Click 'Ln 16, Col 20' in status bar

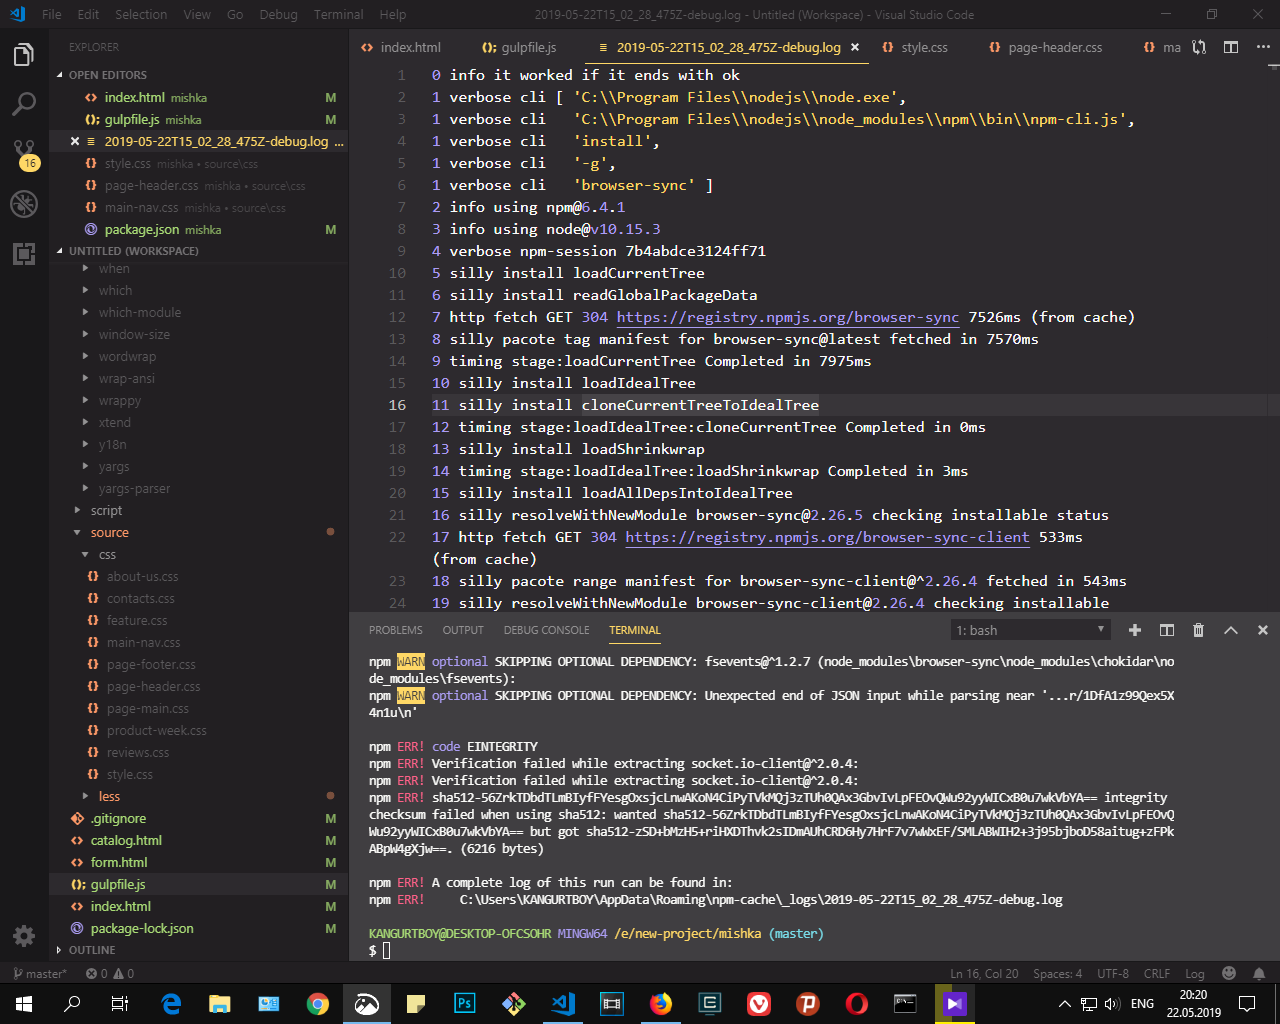point(984,973)
